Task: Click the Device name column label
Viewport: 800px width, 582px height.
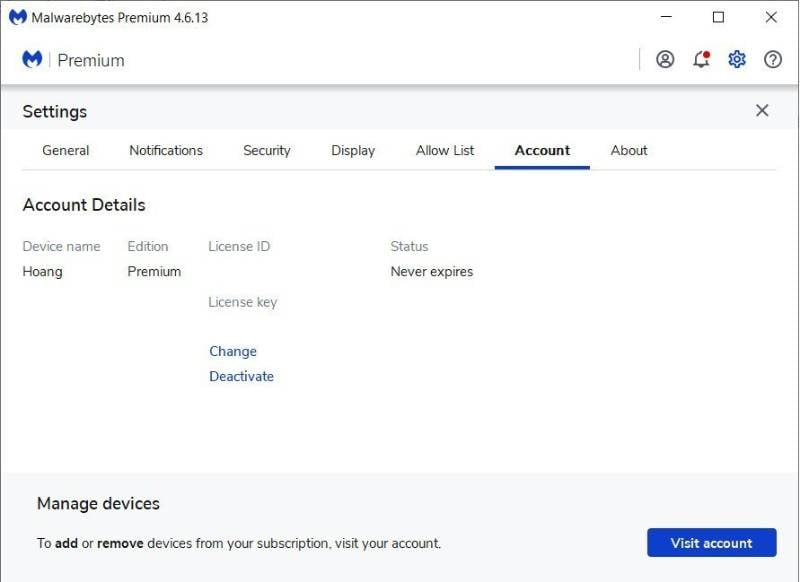Action: [61, 246]
